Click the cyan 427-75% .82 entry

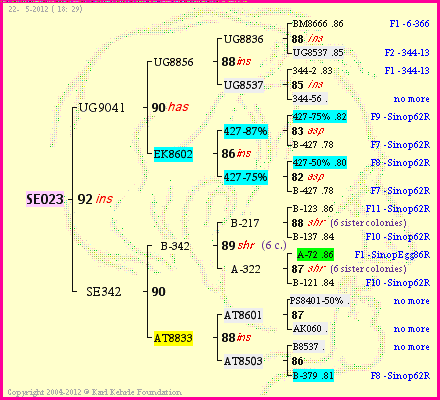(320, 117)
